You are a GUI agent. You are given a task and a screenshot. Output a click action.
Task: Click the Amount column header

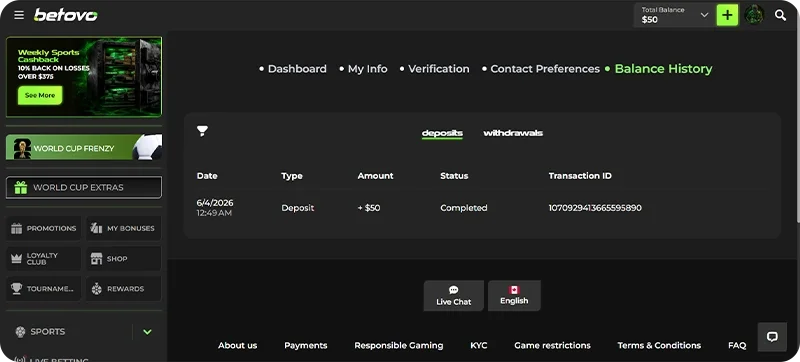click(x=376, y=176)
